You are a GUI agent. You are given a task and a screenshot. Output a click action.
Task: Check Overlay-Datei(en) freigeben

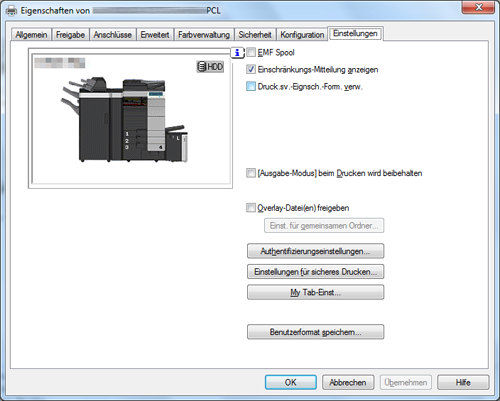[251, 208]
